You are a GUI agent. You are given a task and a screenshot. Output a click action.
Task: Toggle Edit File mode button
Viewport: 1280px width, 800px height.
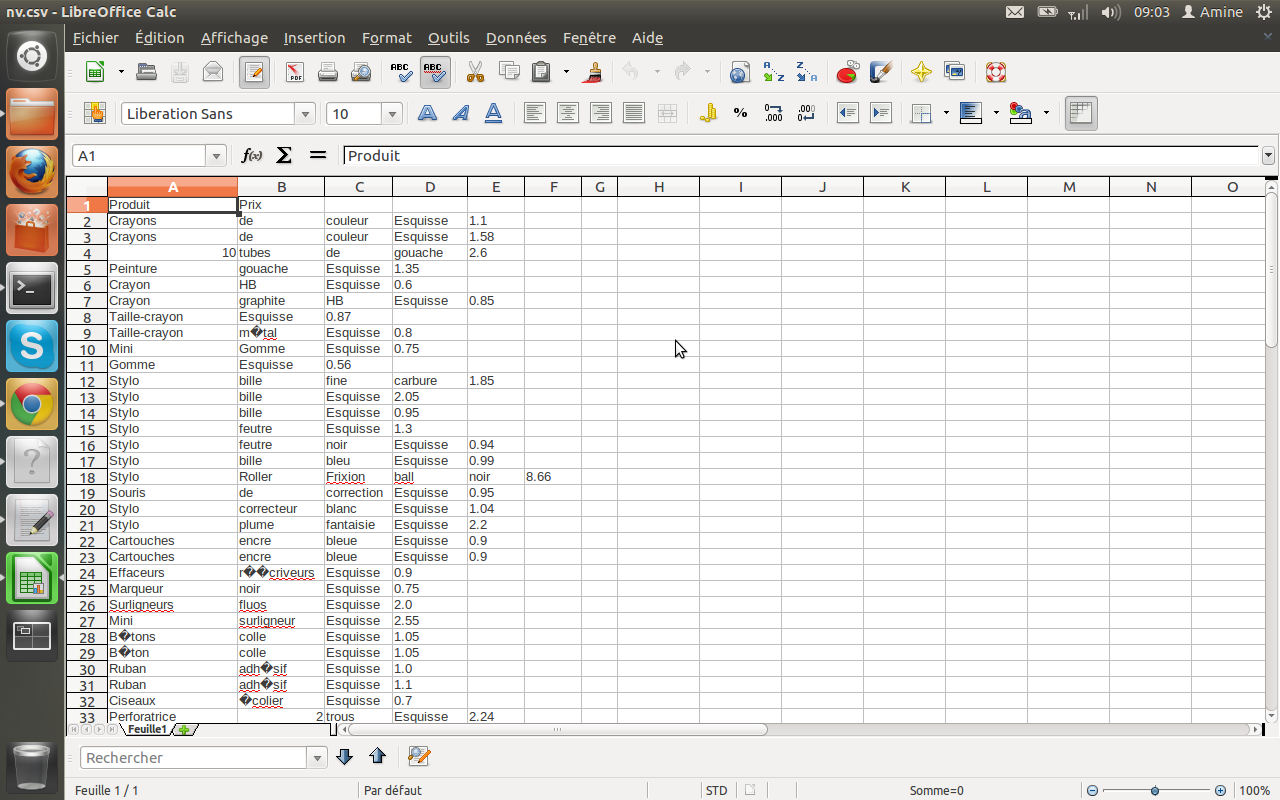(254, 72)
